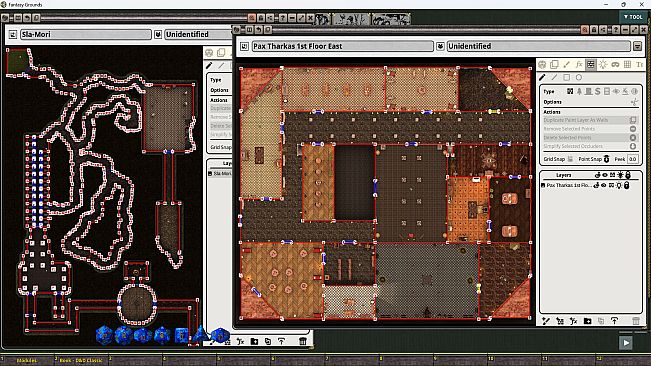Toggle visibility eye for Pax Tharkas 1st Flo layer
The height and width of the screenshot is (366, 651).
[x=604, y=185]
